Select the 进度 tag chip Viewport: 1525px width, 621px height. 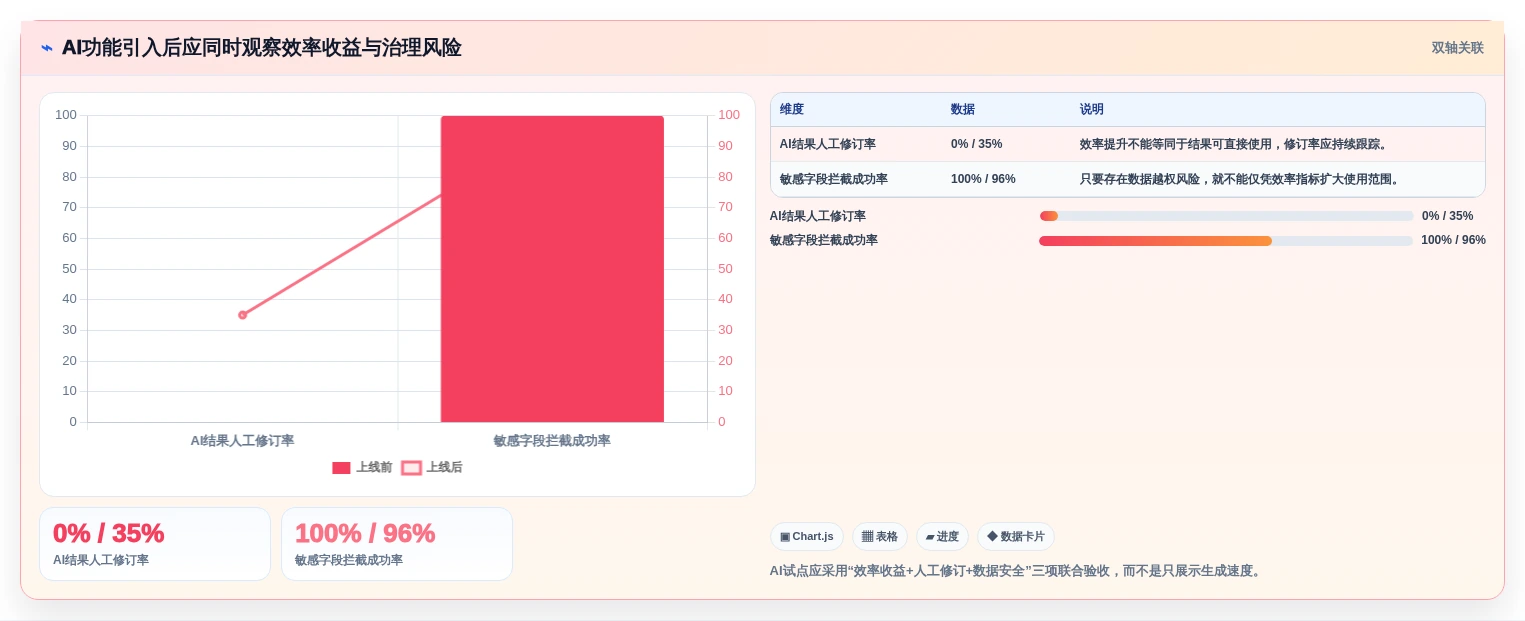pyautogui.click(x=942, y=537)
